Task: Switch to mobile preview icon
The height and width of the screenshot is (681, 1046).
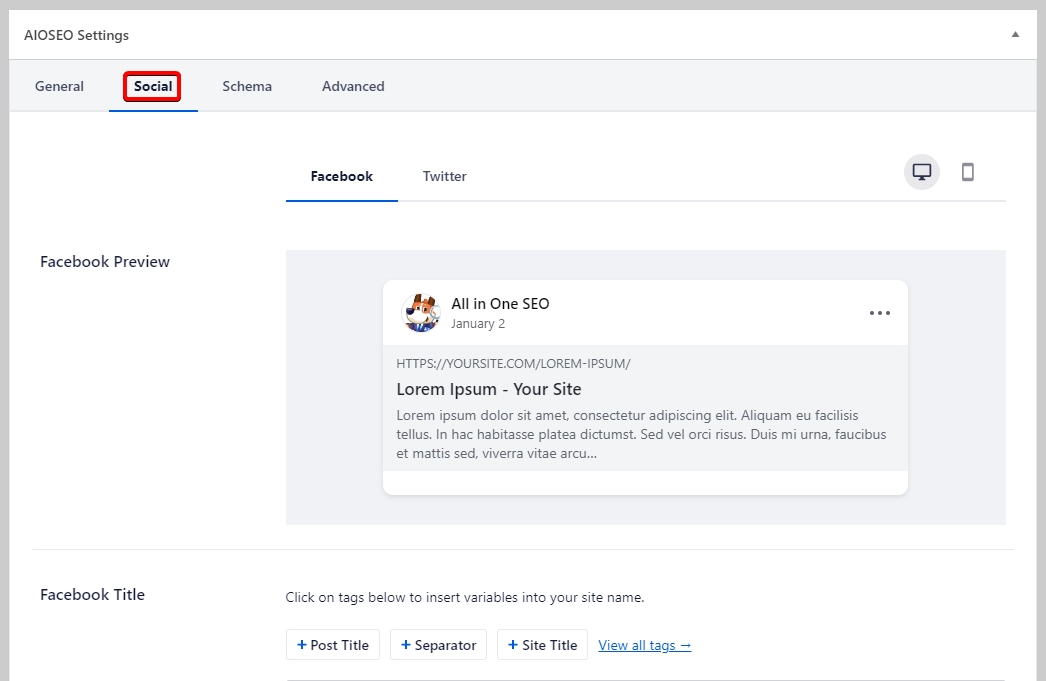Action: point(967,172)
